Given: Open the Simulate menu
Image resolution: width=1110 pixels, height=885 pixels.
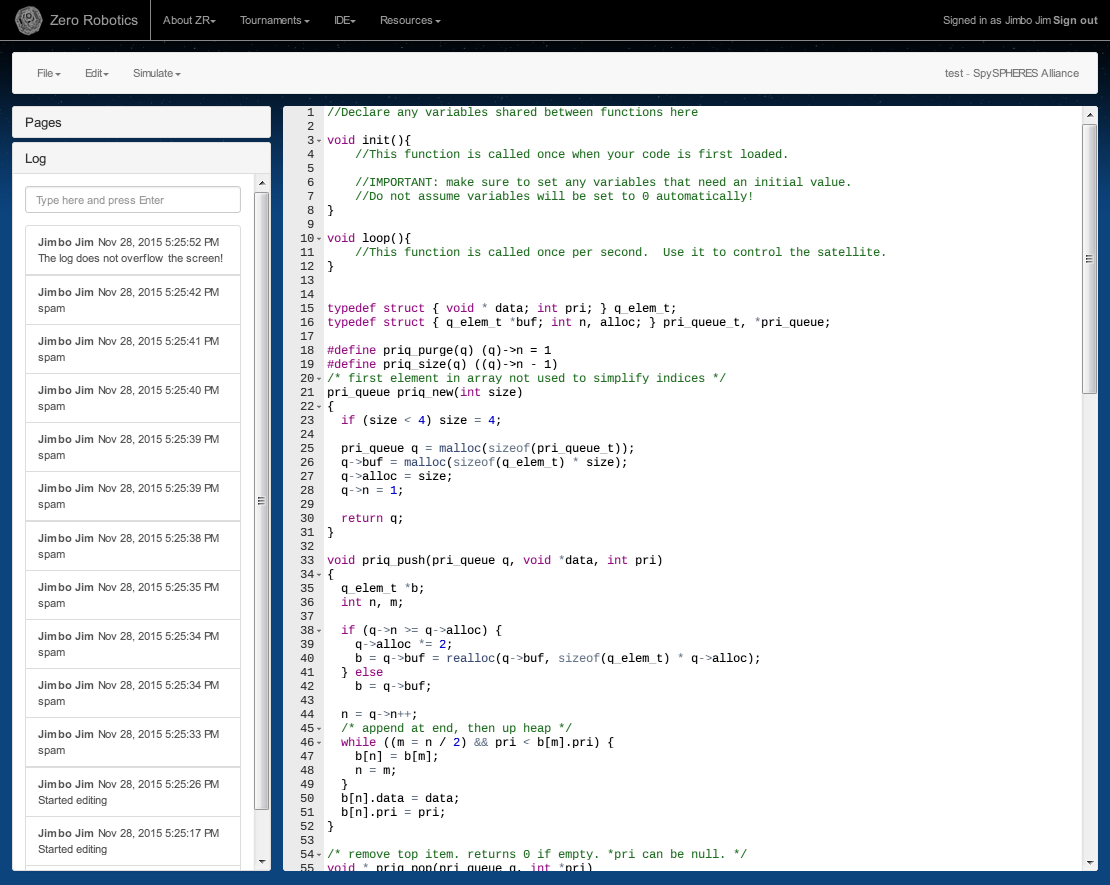Looking at the screenshot, I should coord(156,73).
